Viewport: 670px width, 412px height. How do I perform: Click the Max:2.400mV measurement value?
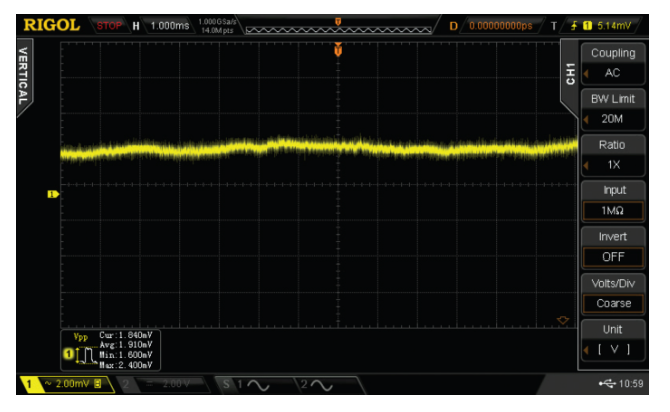(126, 365)
